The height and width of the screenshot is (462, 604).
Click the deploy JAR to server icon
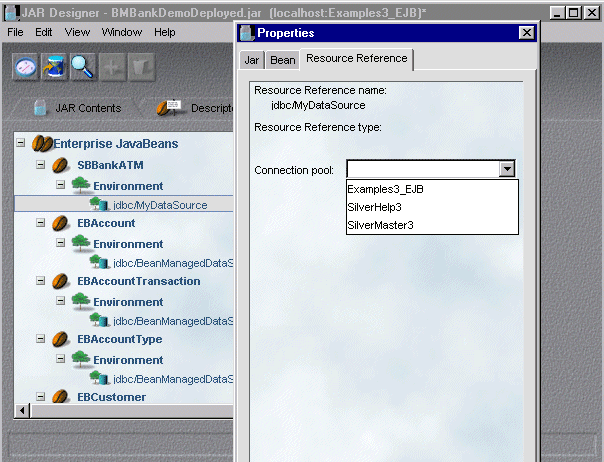tap(54, 67)
